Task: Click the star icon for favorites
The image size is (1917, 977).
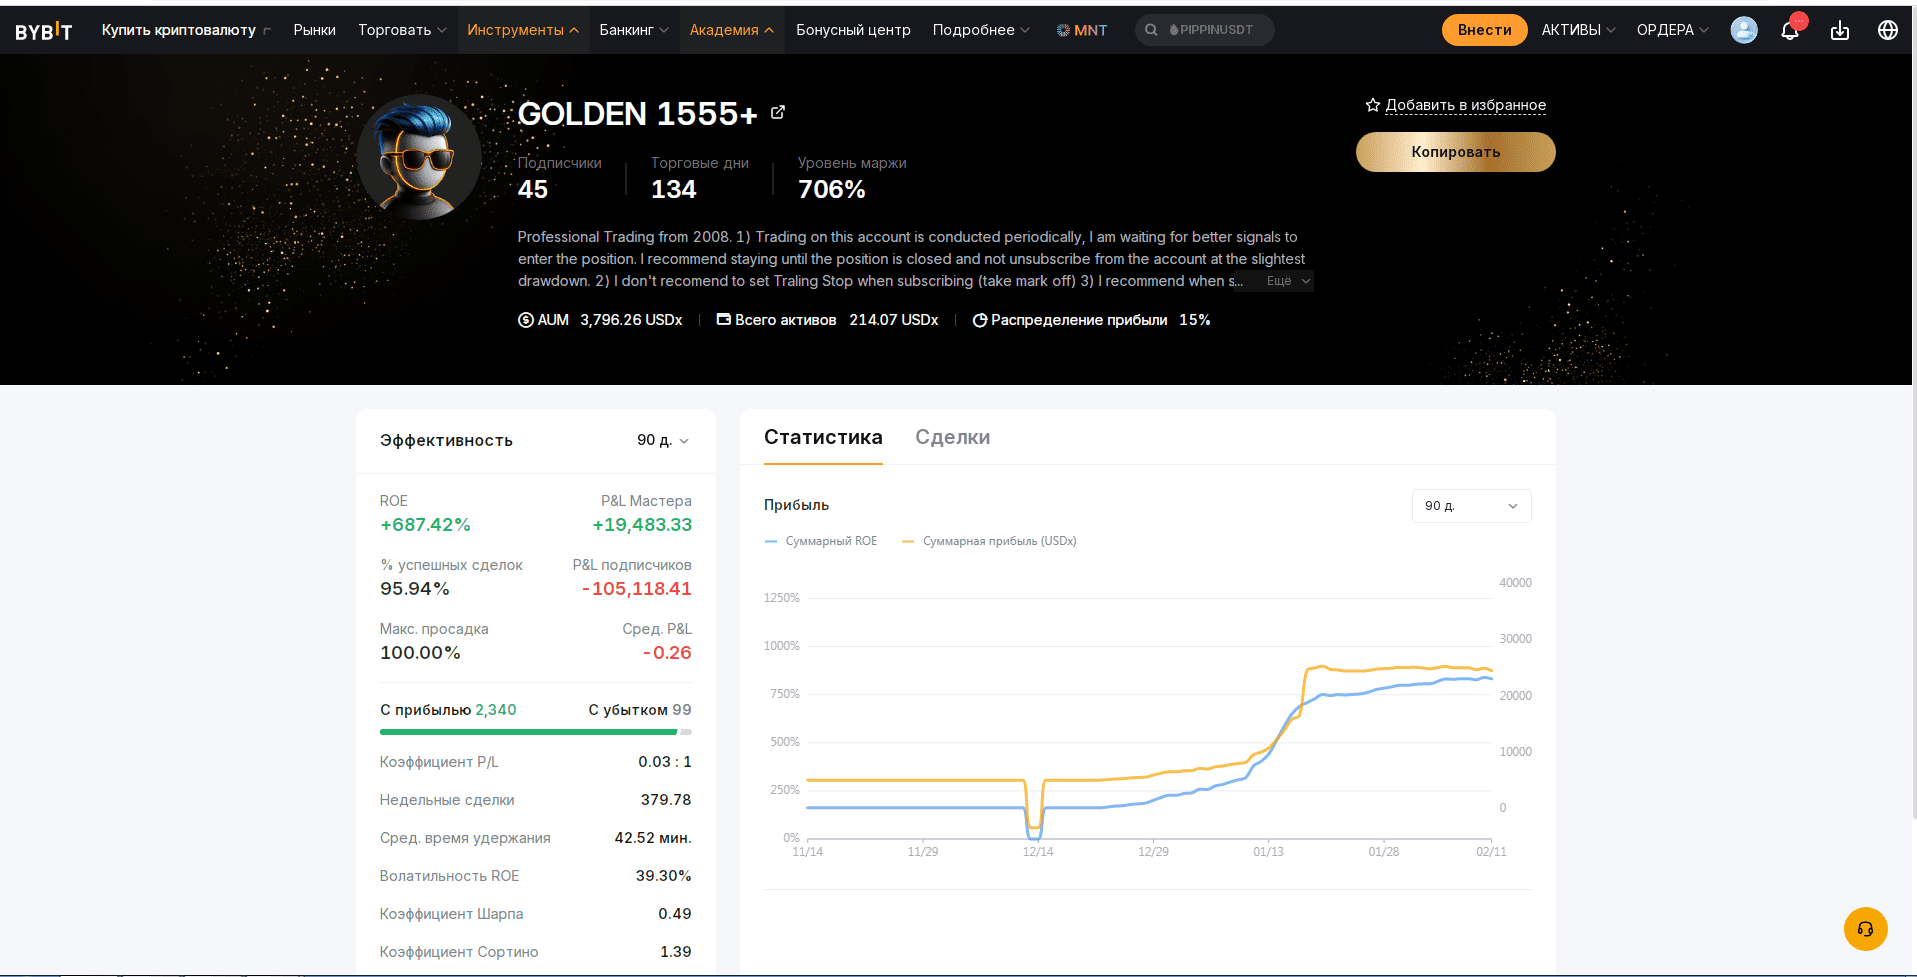Action: coord(1373,105)
